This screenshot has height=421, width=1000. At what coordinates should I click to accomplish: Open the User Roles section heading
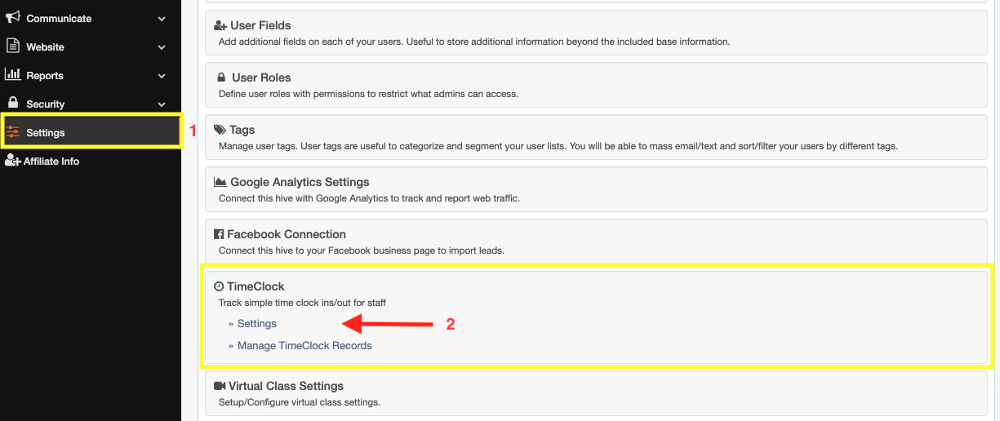click(x=261, y=78)
